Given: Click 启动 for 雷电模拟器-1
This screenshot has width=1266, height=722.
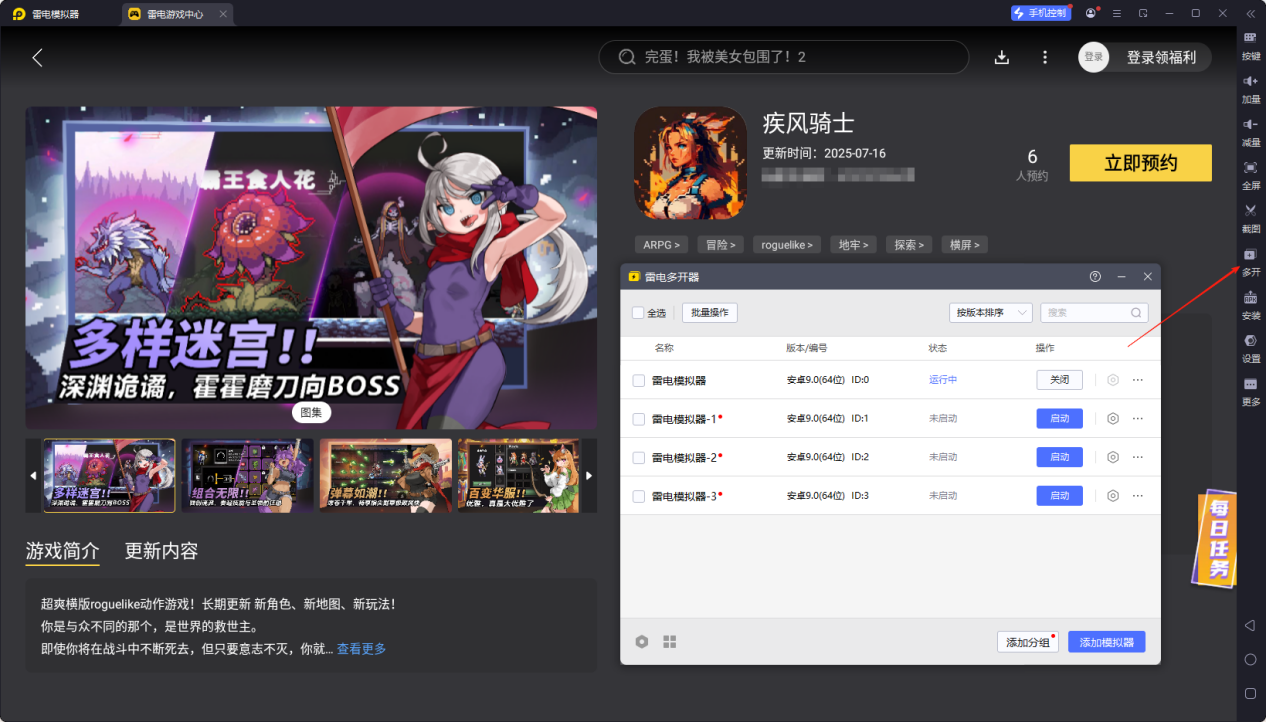Looking at the screenshot, I should tap(1059, 418).
